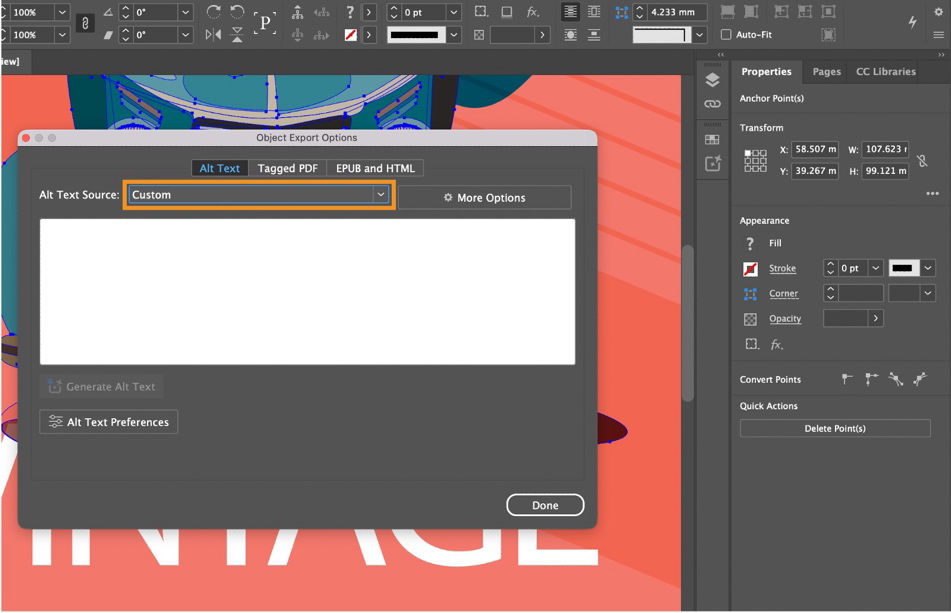Click Done in Object Export Options
951x613 pixels.
click(x=545, y=505)
